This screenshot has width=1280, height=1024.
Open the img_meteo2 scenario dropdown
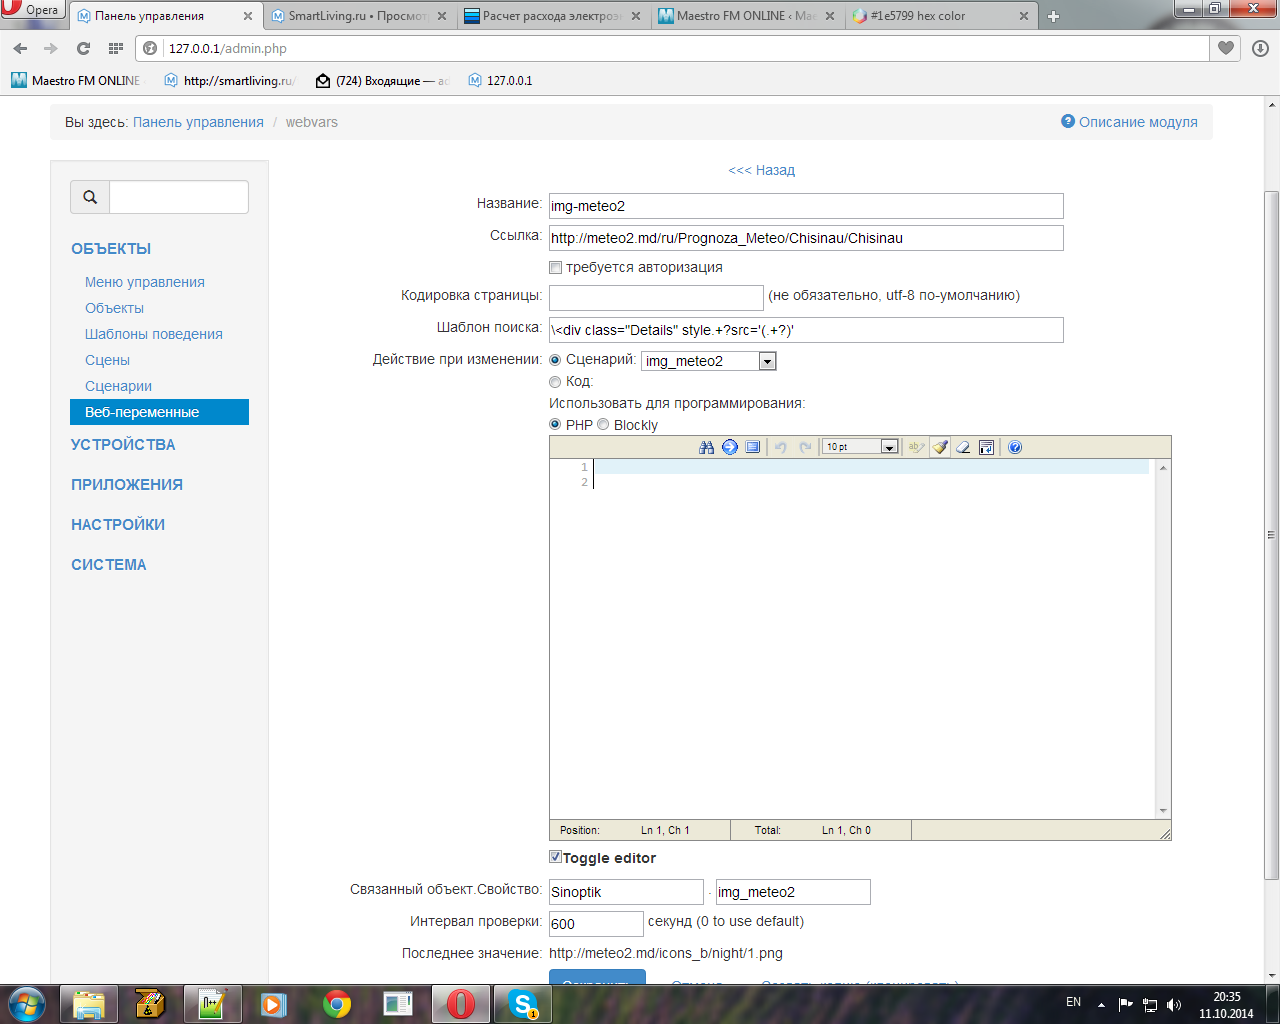tap(709, 361)
